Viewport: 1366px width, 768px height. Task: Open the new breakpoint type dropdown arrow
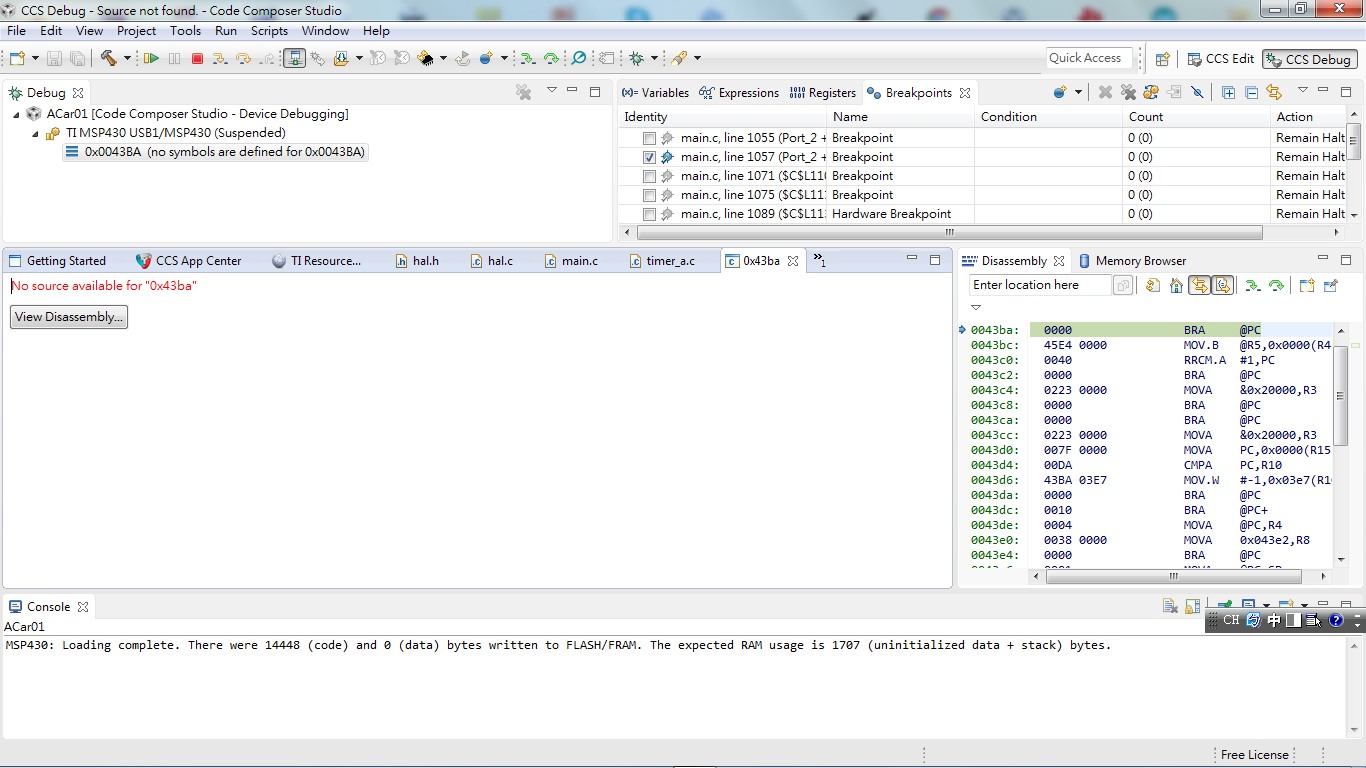coord(1078,93)
